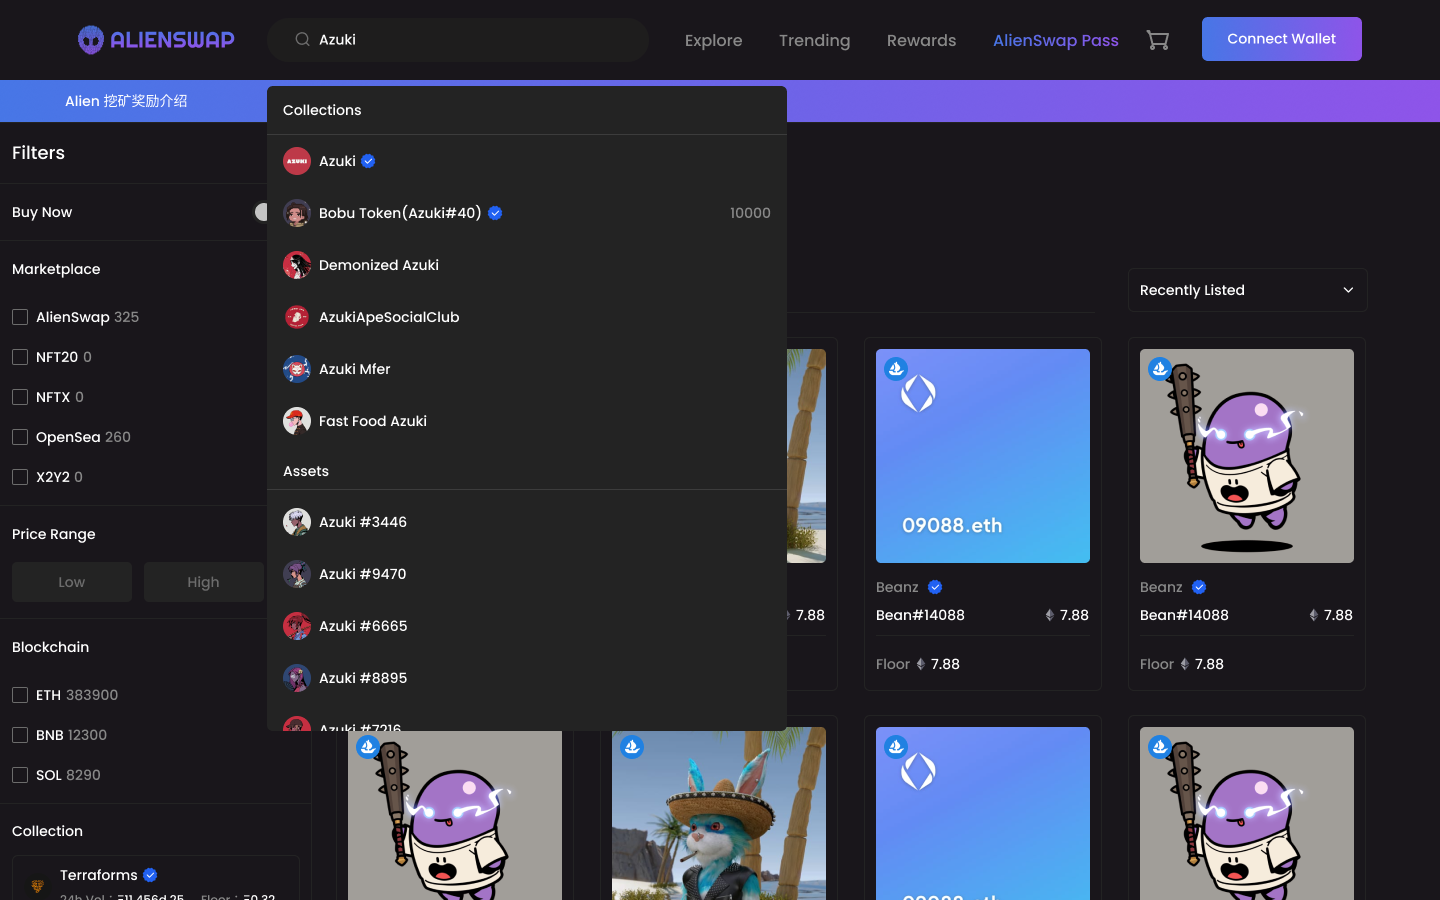Check the AlienSwap marketplace checkbox

point(20,317)
